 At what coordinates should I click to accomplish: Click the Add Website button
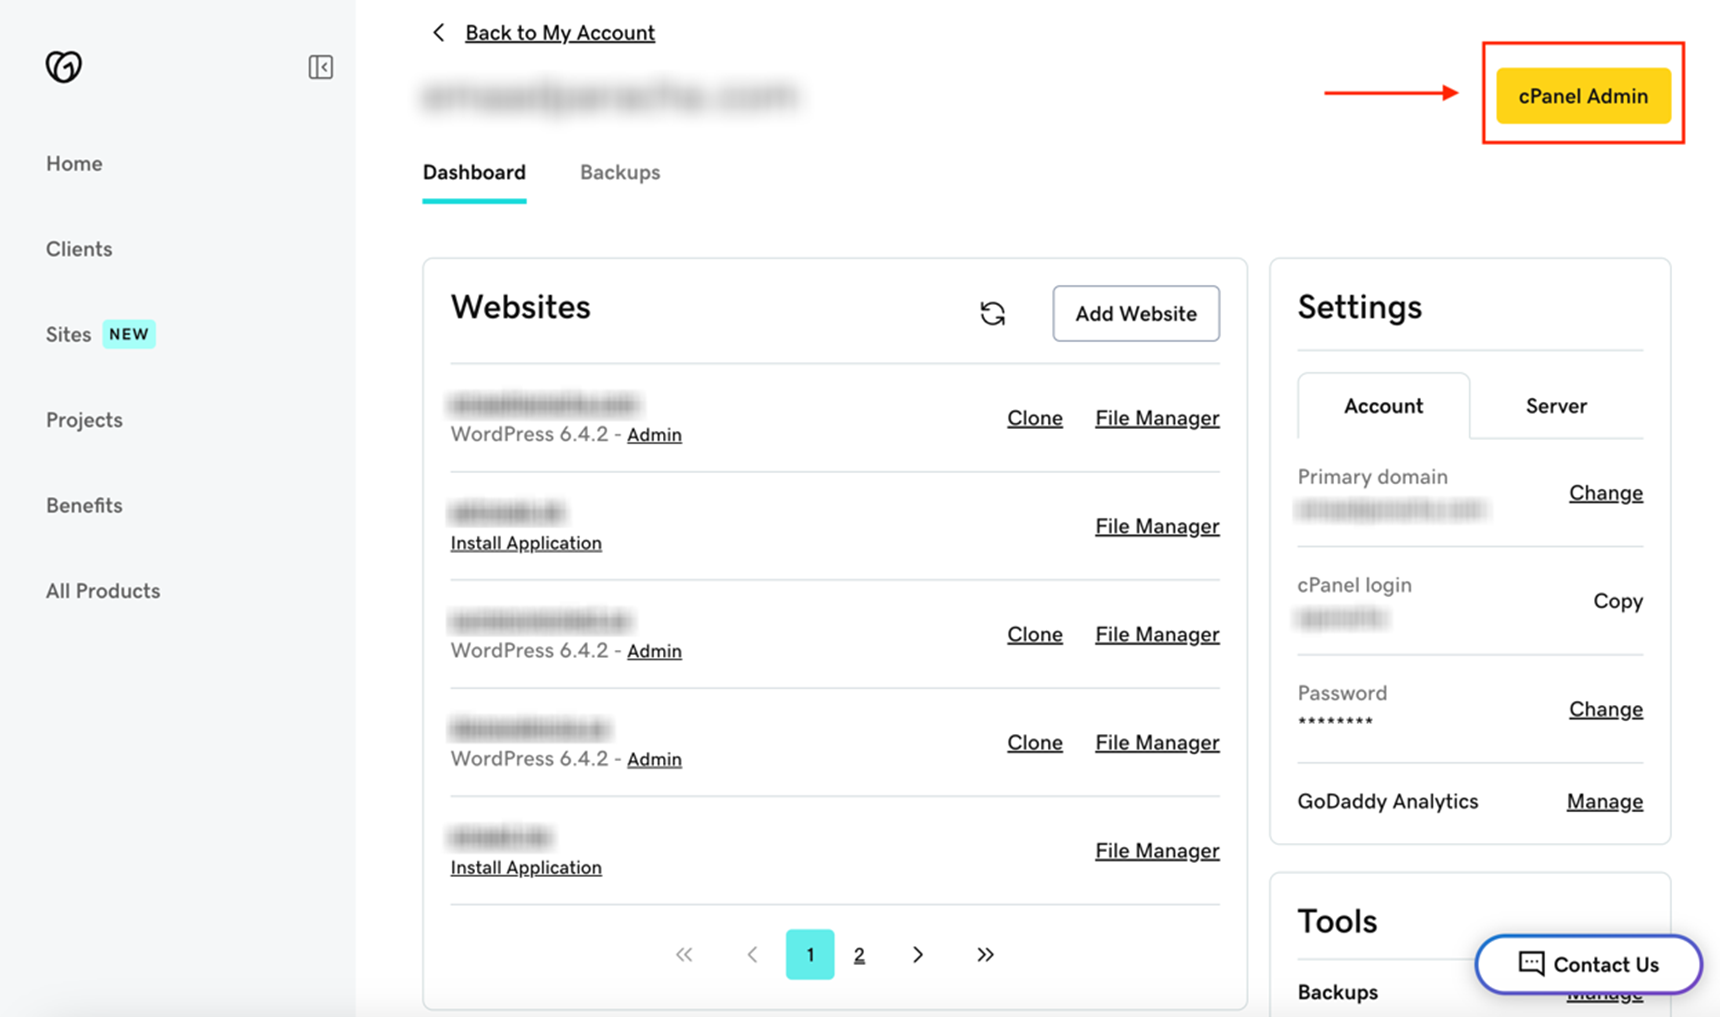coord(1135,314)
